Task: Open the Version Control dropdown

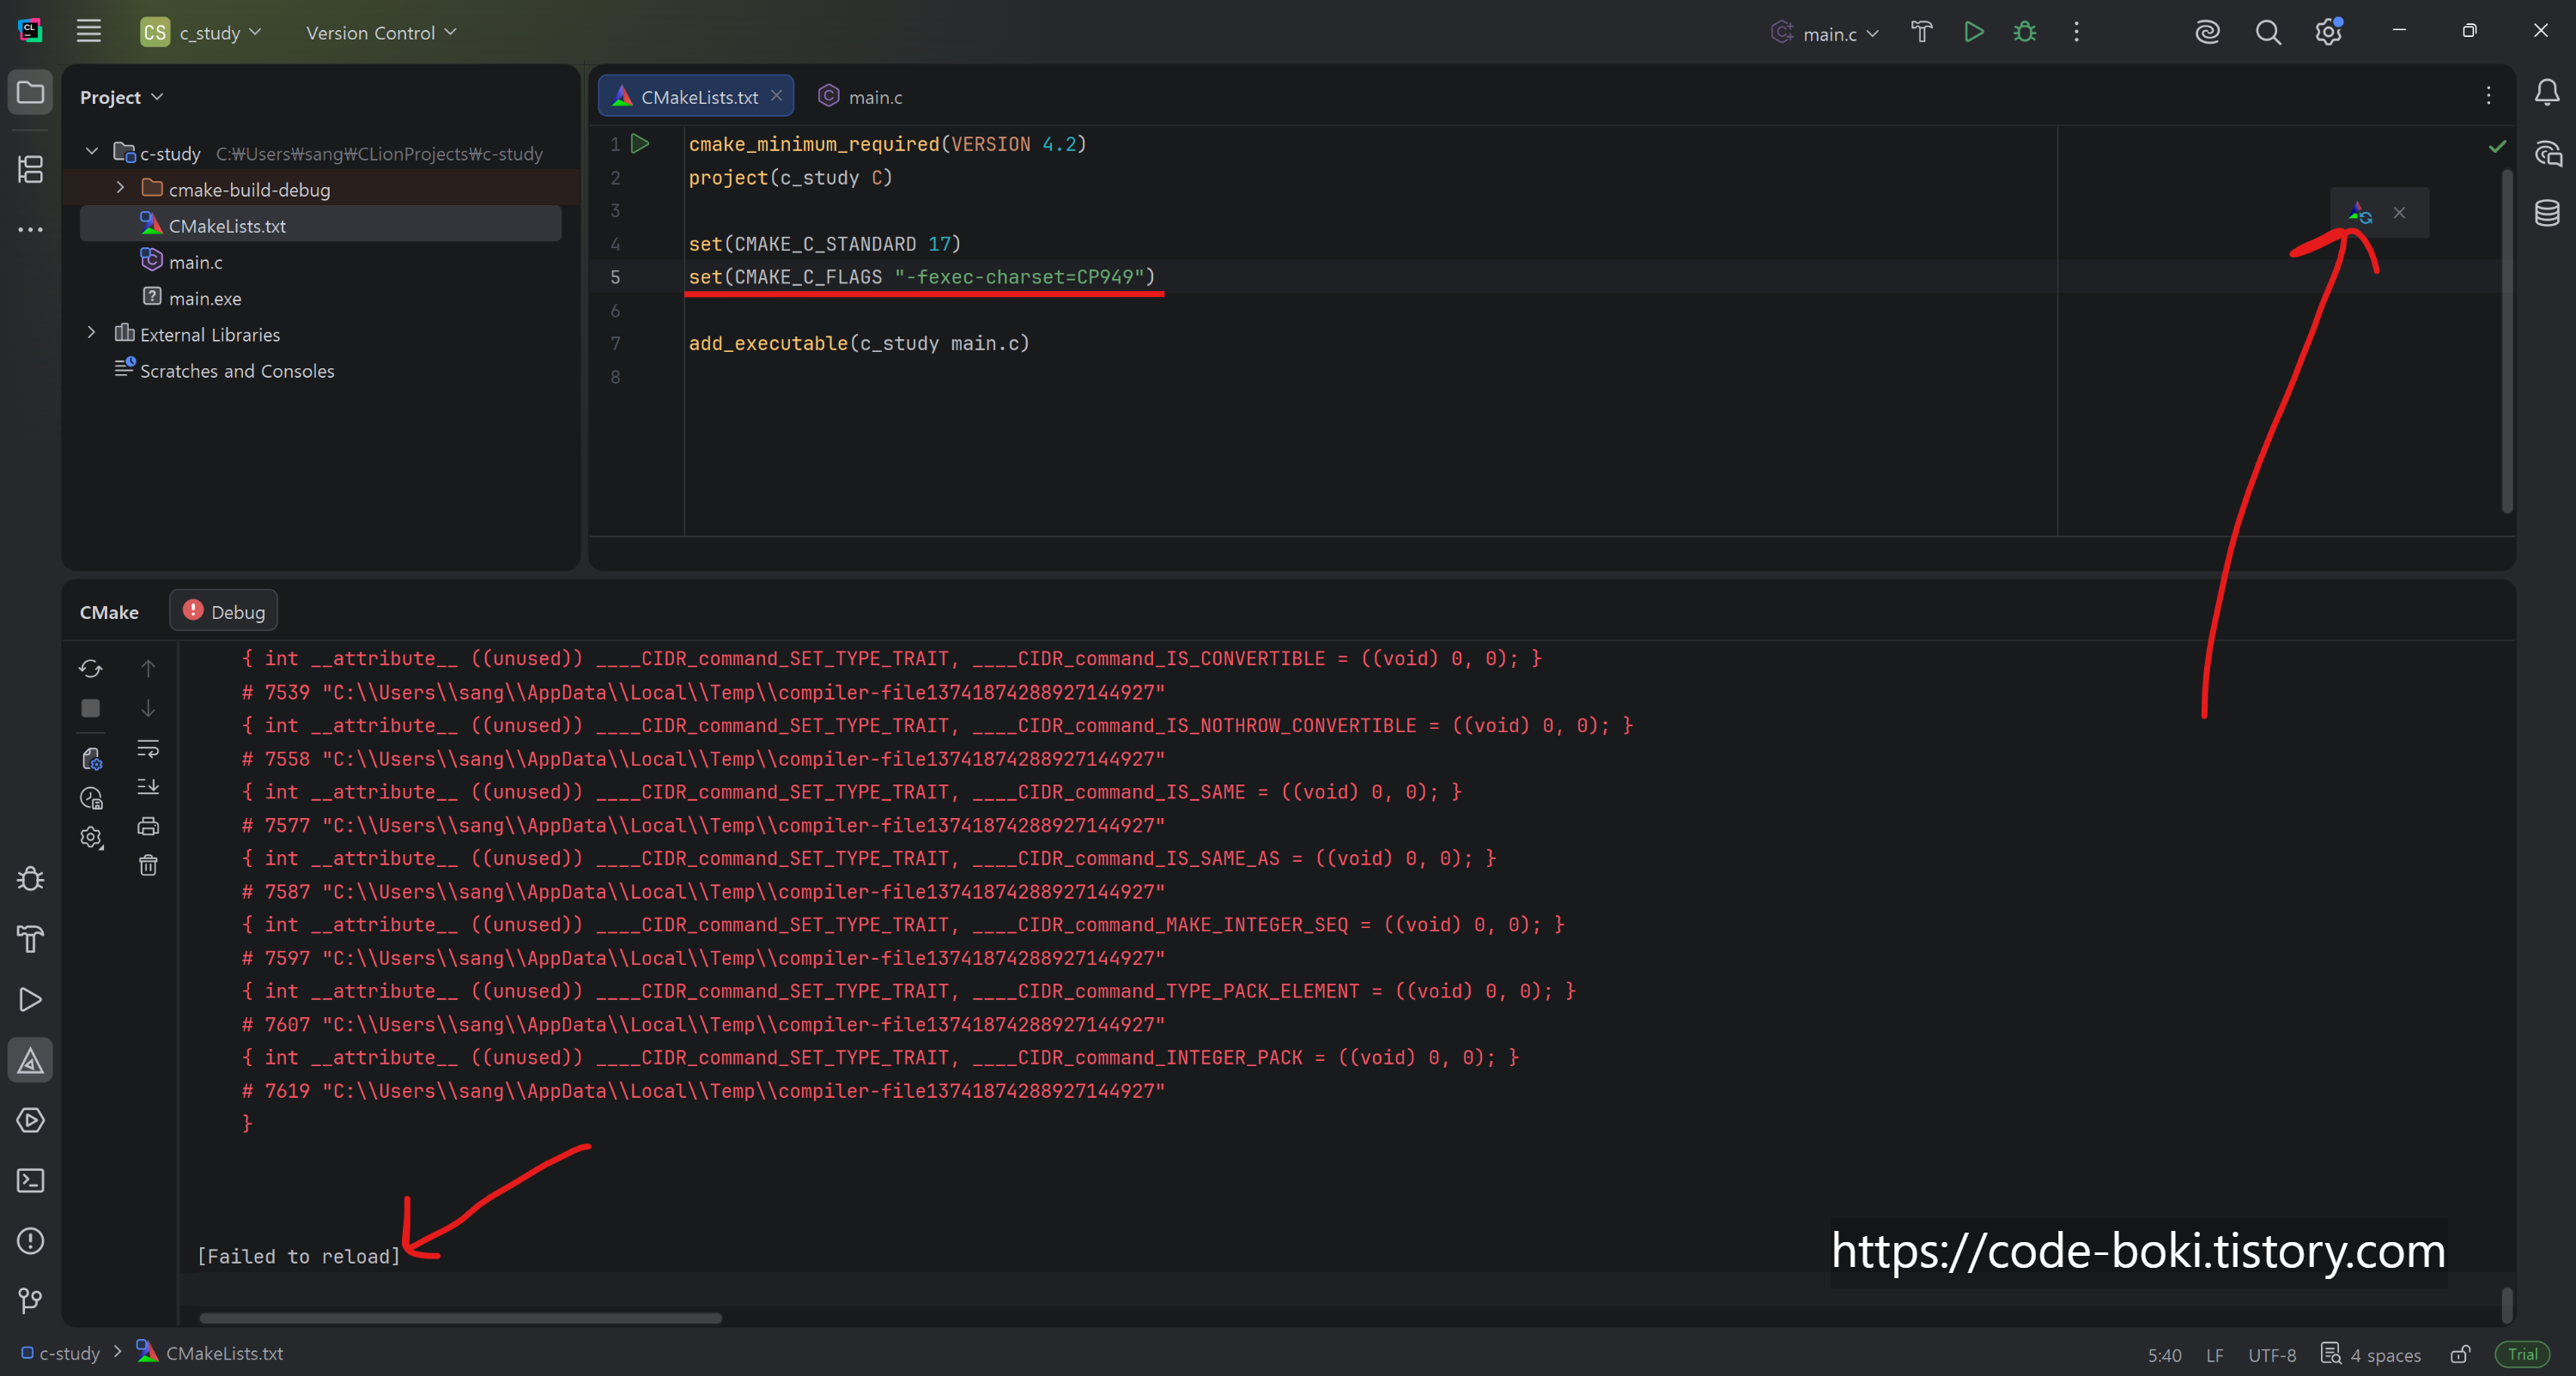Action: [380, 32]
